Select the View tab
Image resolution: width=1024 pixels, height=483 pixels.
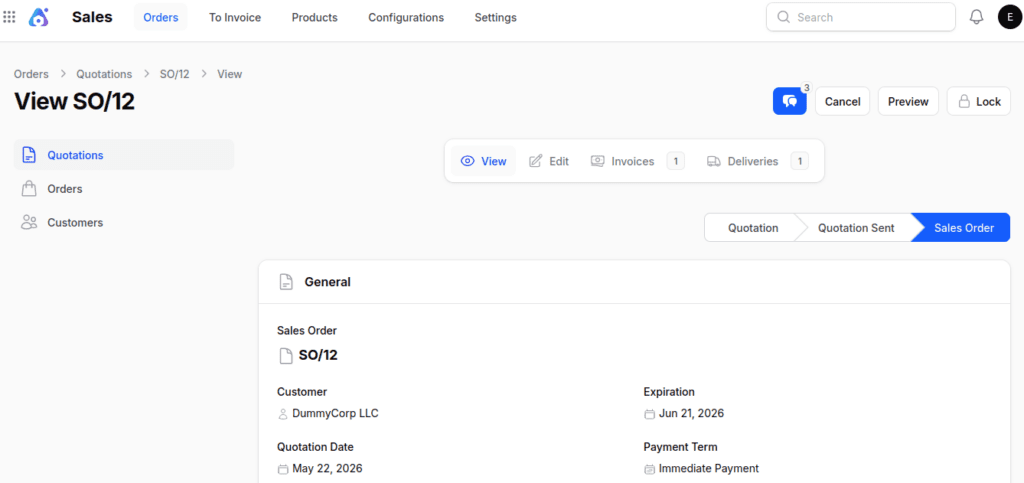(x=483, y=161)
